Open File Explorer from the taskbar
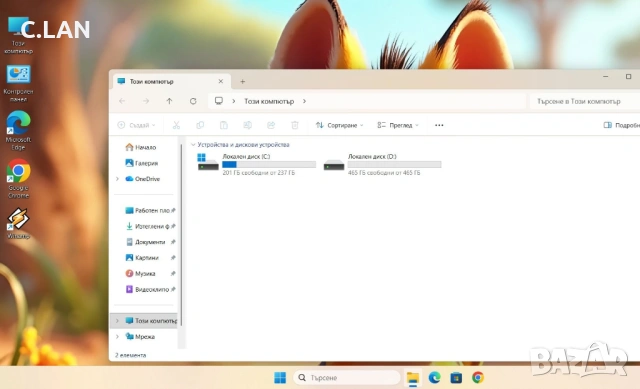The image size is (640, 389). pyautogui.click(x=413, y=378)
